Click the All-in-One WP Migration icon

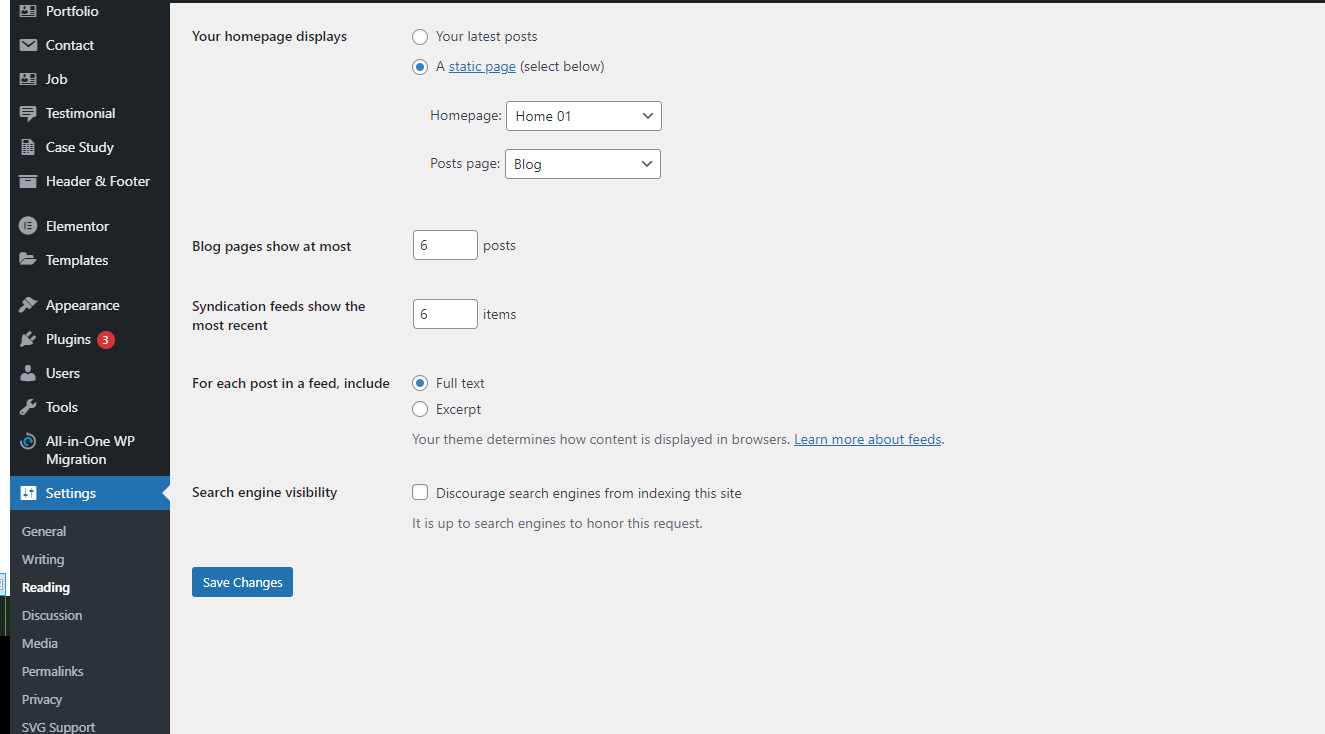(28, 441)
